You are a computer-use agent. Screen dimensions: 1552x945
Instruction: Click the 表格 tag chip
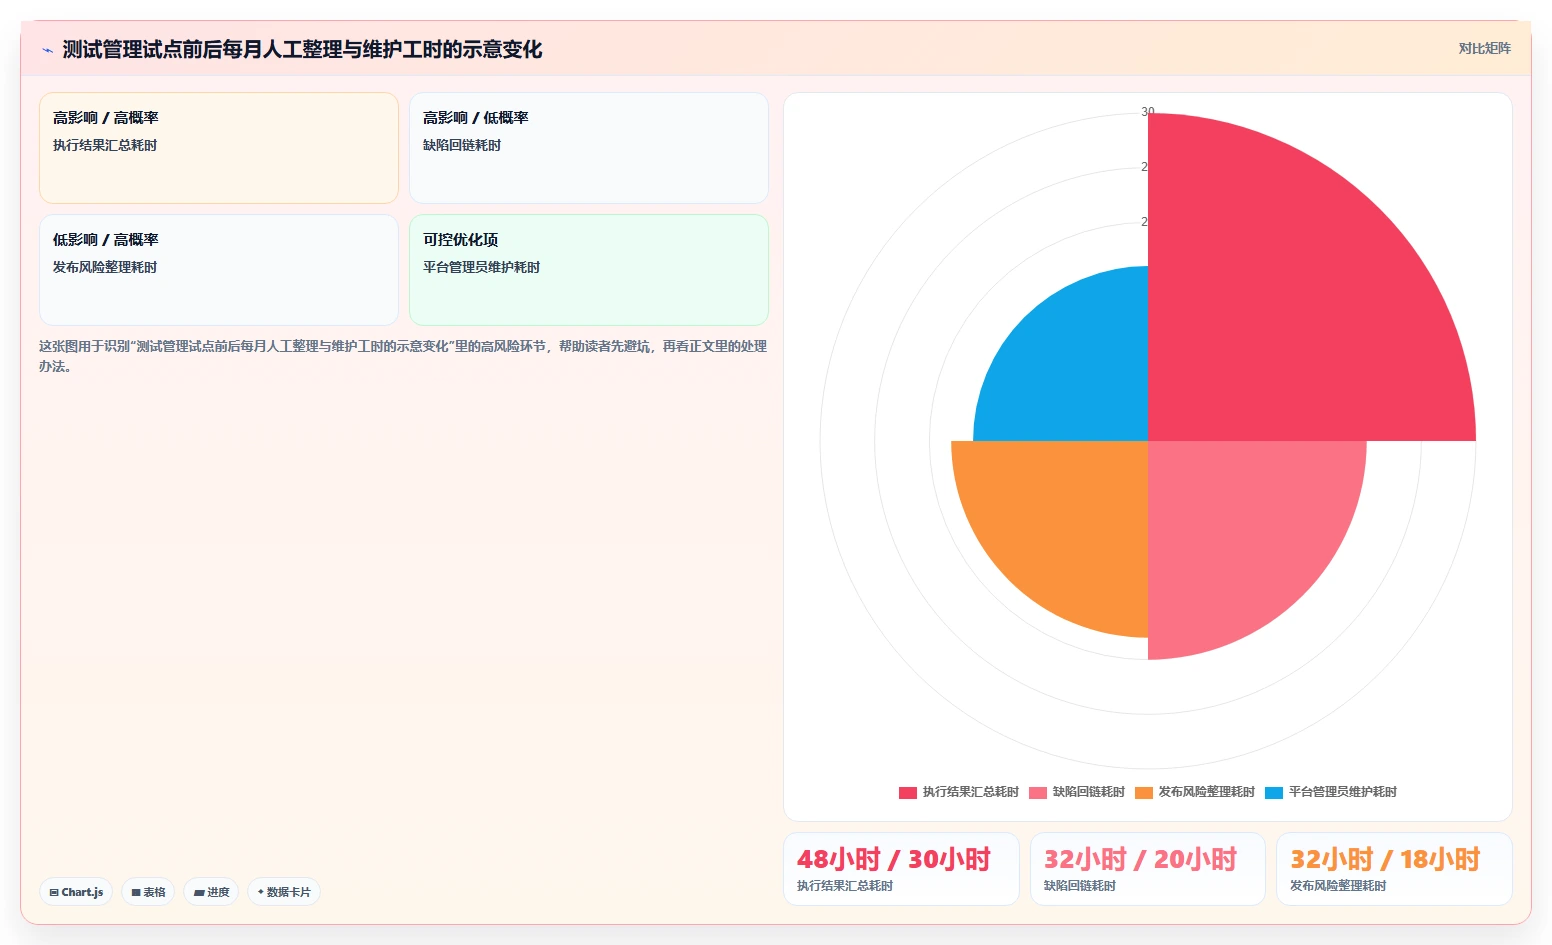click(148, 892)
